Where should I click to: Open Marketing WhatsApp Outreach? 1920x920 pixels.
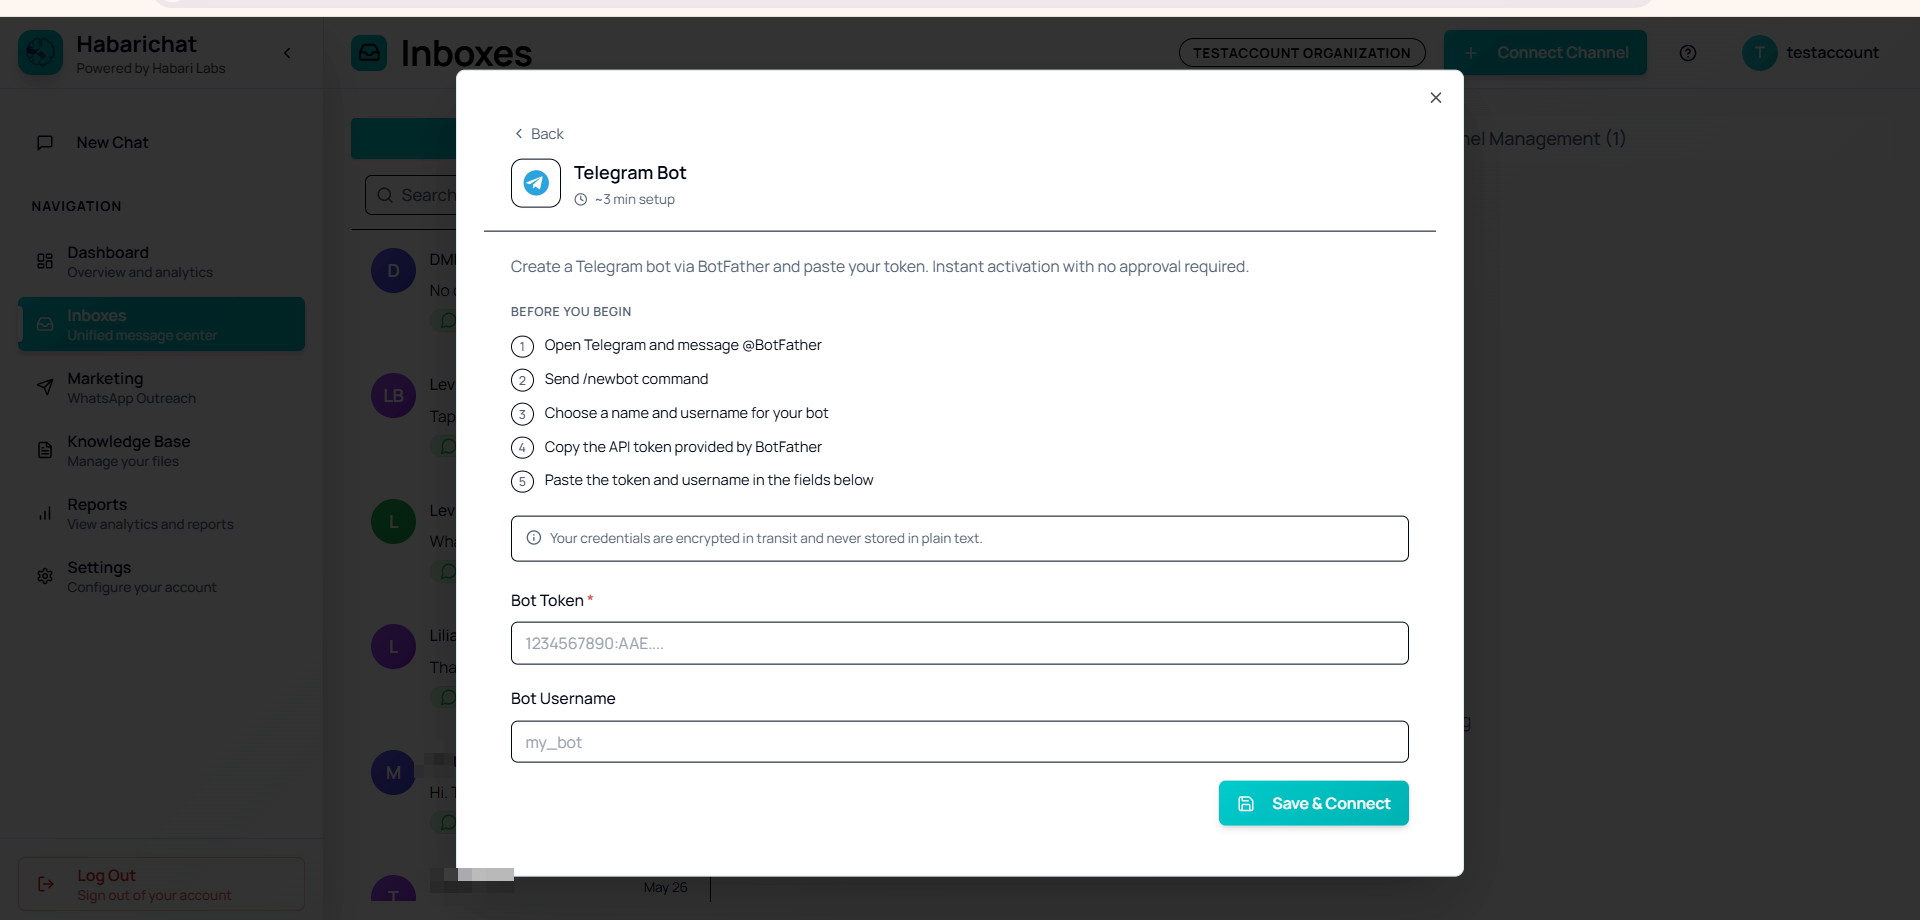(161, 388)
